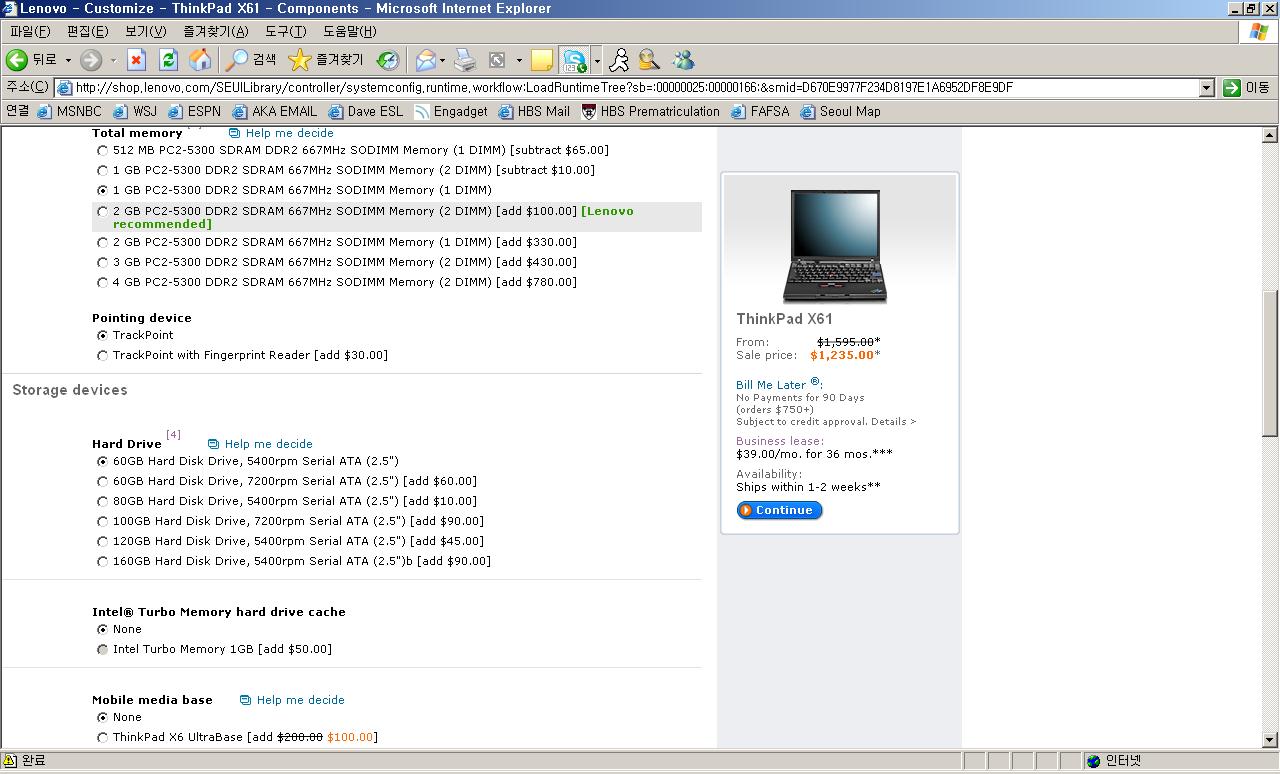Open the History toolbar icon
Screen dimensions: 1280x774
click(388, 60)
